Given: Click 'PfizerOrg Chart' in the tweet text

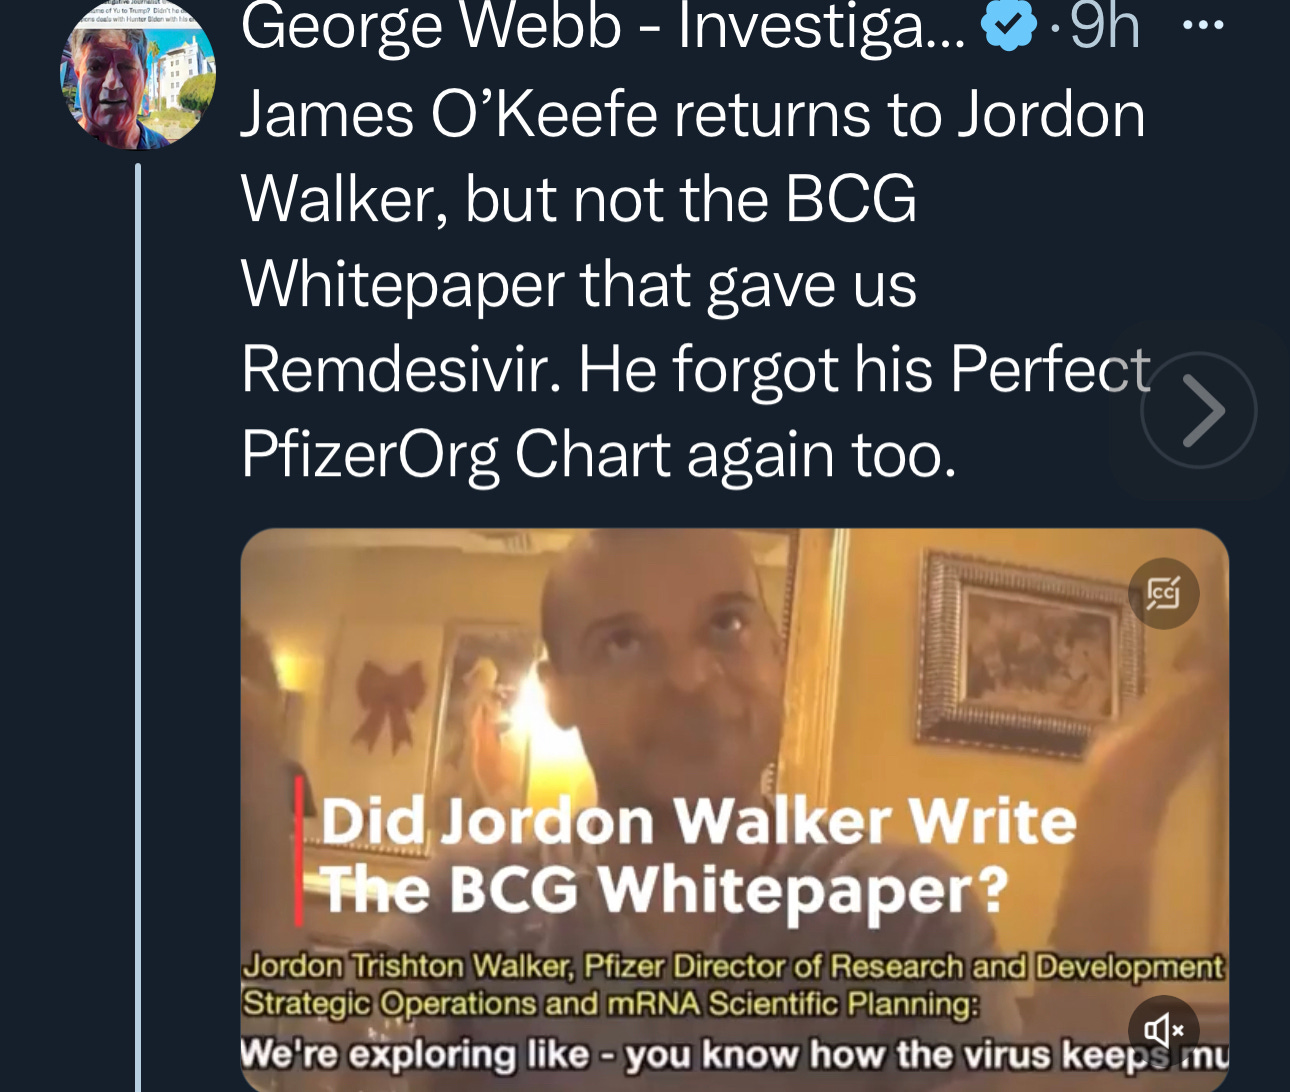Looking at the screenshot, I should coord(455,456).
